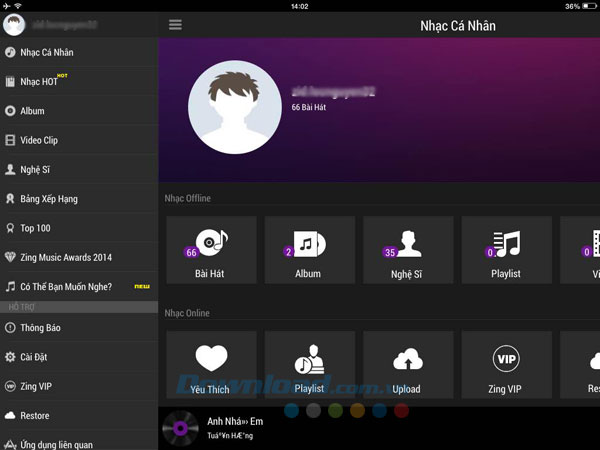Click the VIP badge icon in sidebar
Screen dimensions: 600x450
pyautogui.click(x=10, y=386)
